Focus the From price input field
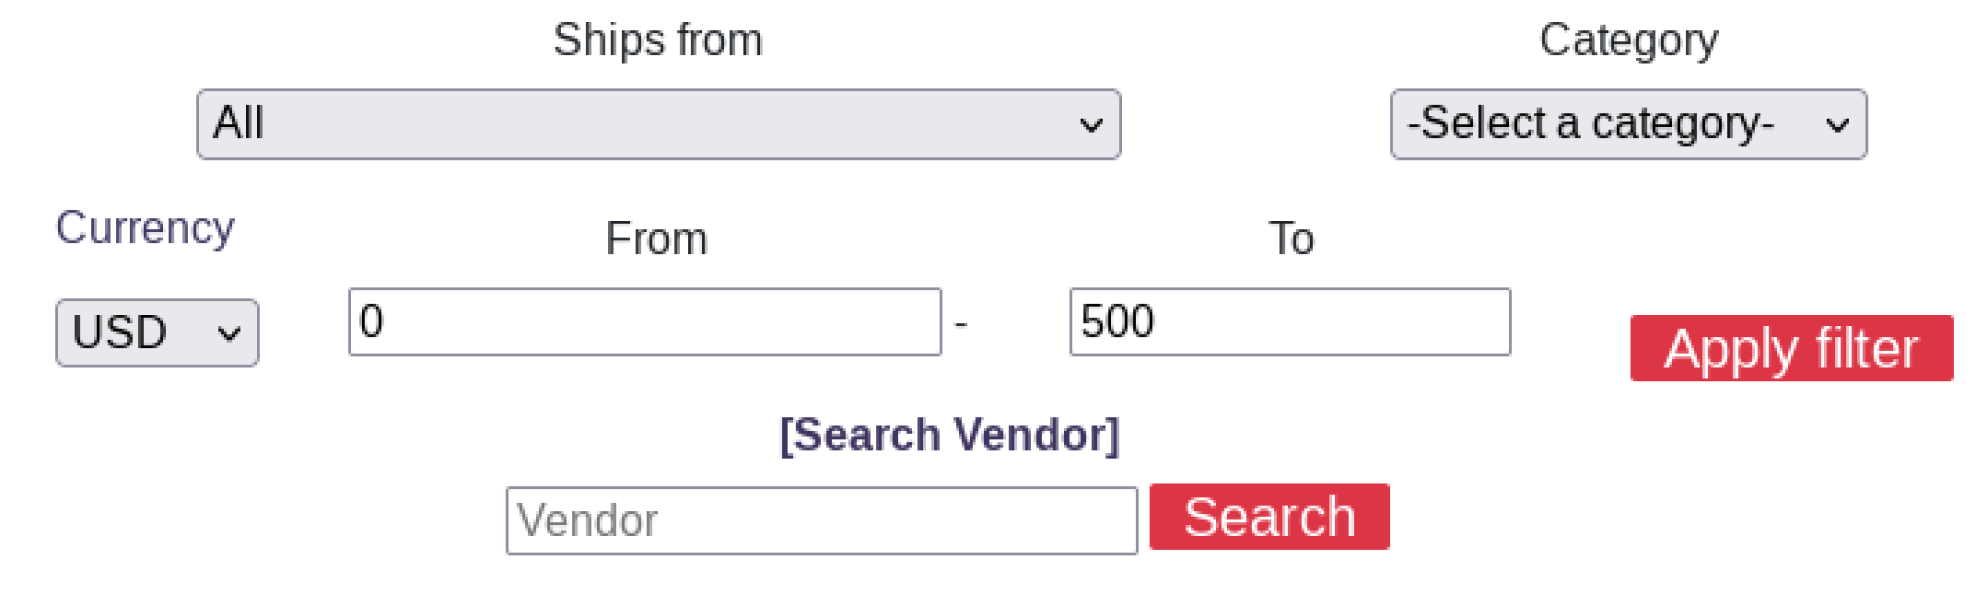The image size is (1976, 594). click(x=644, y=322)
